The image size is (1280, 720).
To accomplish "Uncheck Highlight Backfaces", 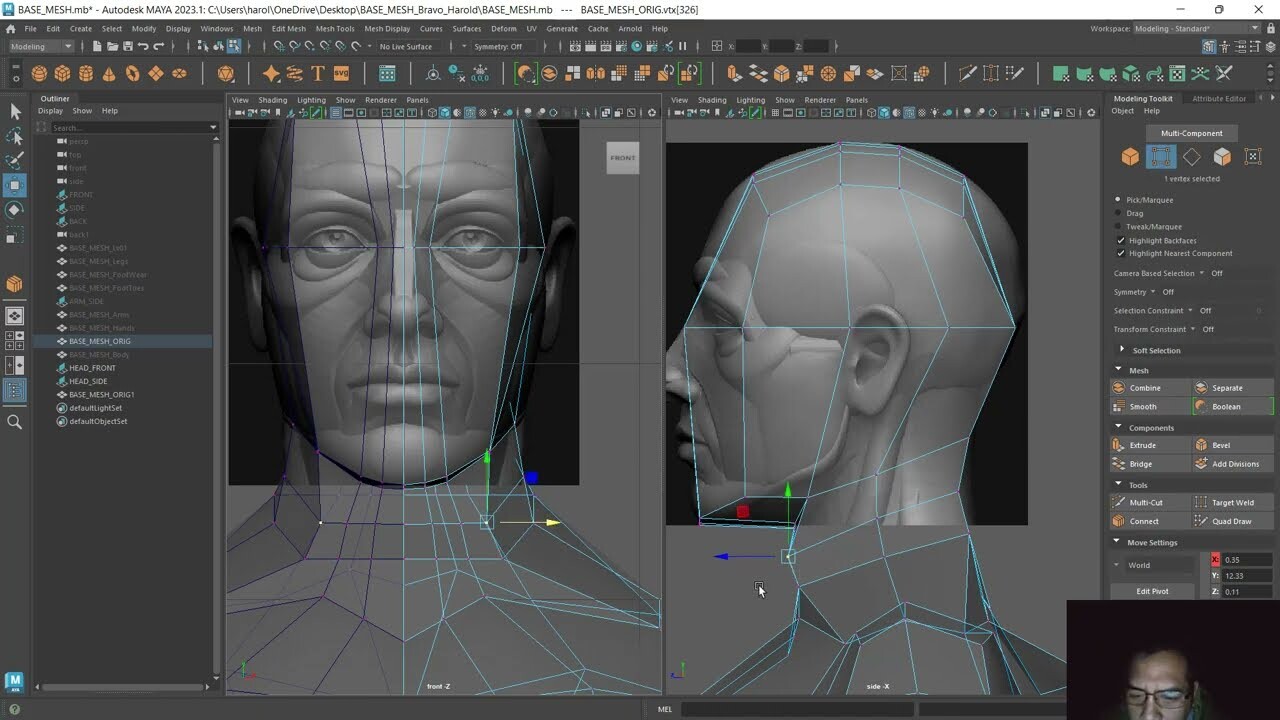I will click(1120, 240).
